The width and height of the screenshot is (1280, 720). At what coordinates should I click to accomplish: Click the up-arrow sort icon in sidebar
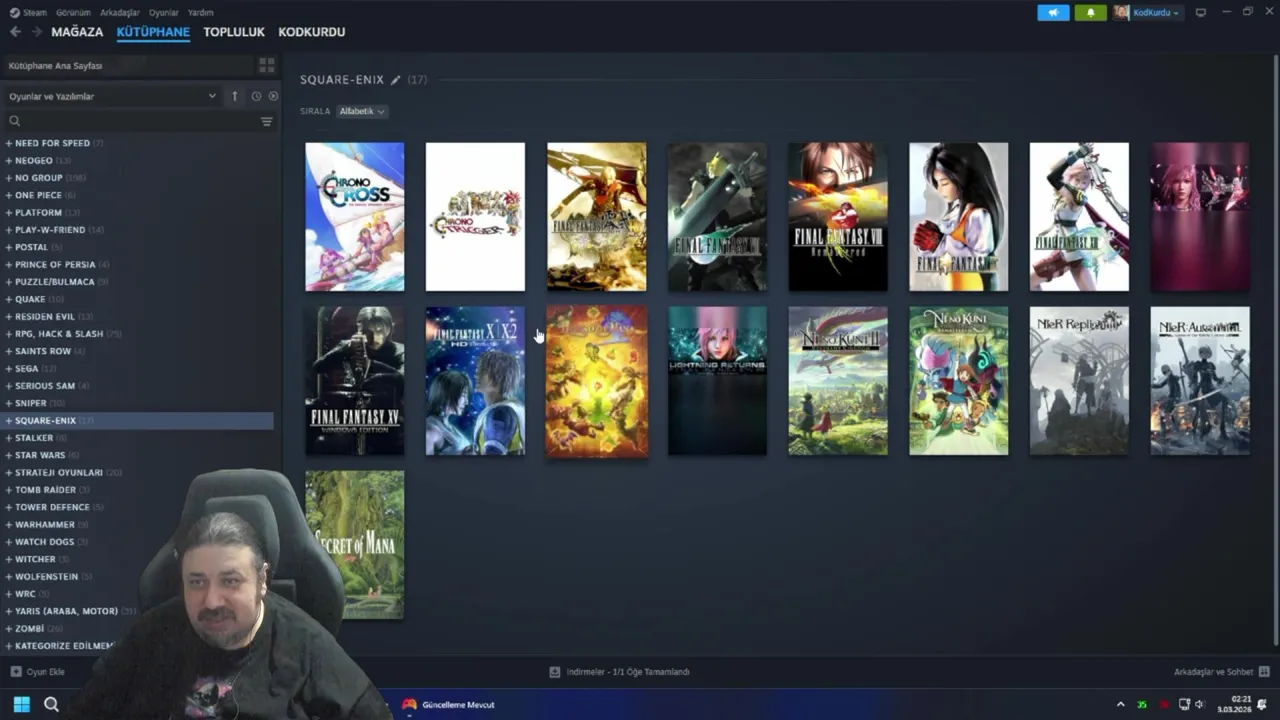235,96
